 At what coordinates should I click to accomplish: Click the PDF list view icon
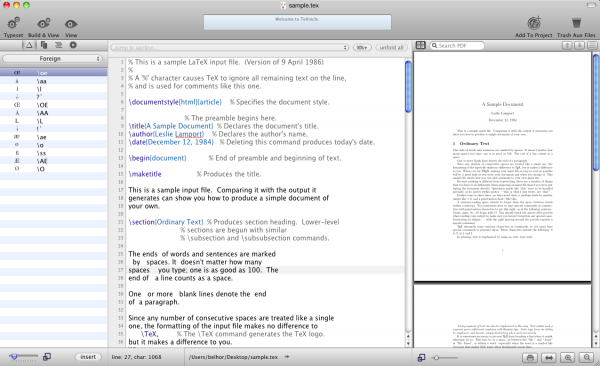(x=592, y=46)
